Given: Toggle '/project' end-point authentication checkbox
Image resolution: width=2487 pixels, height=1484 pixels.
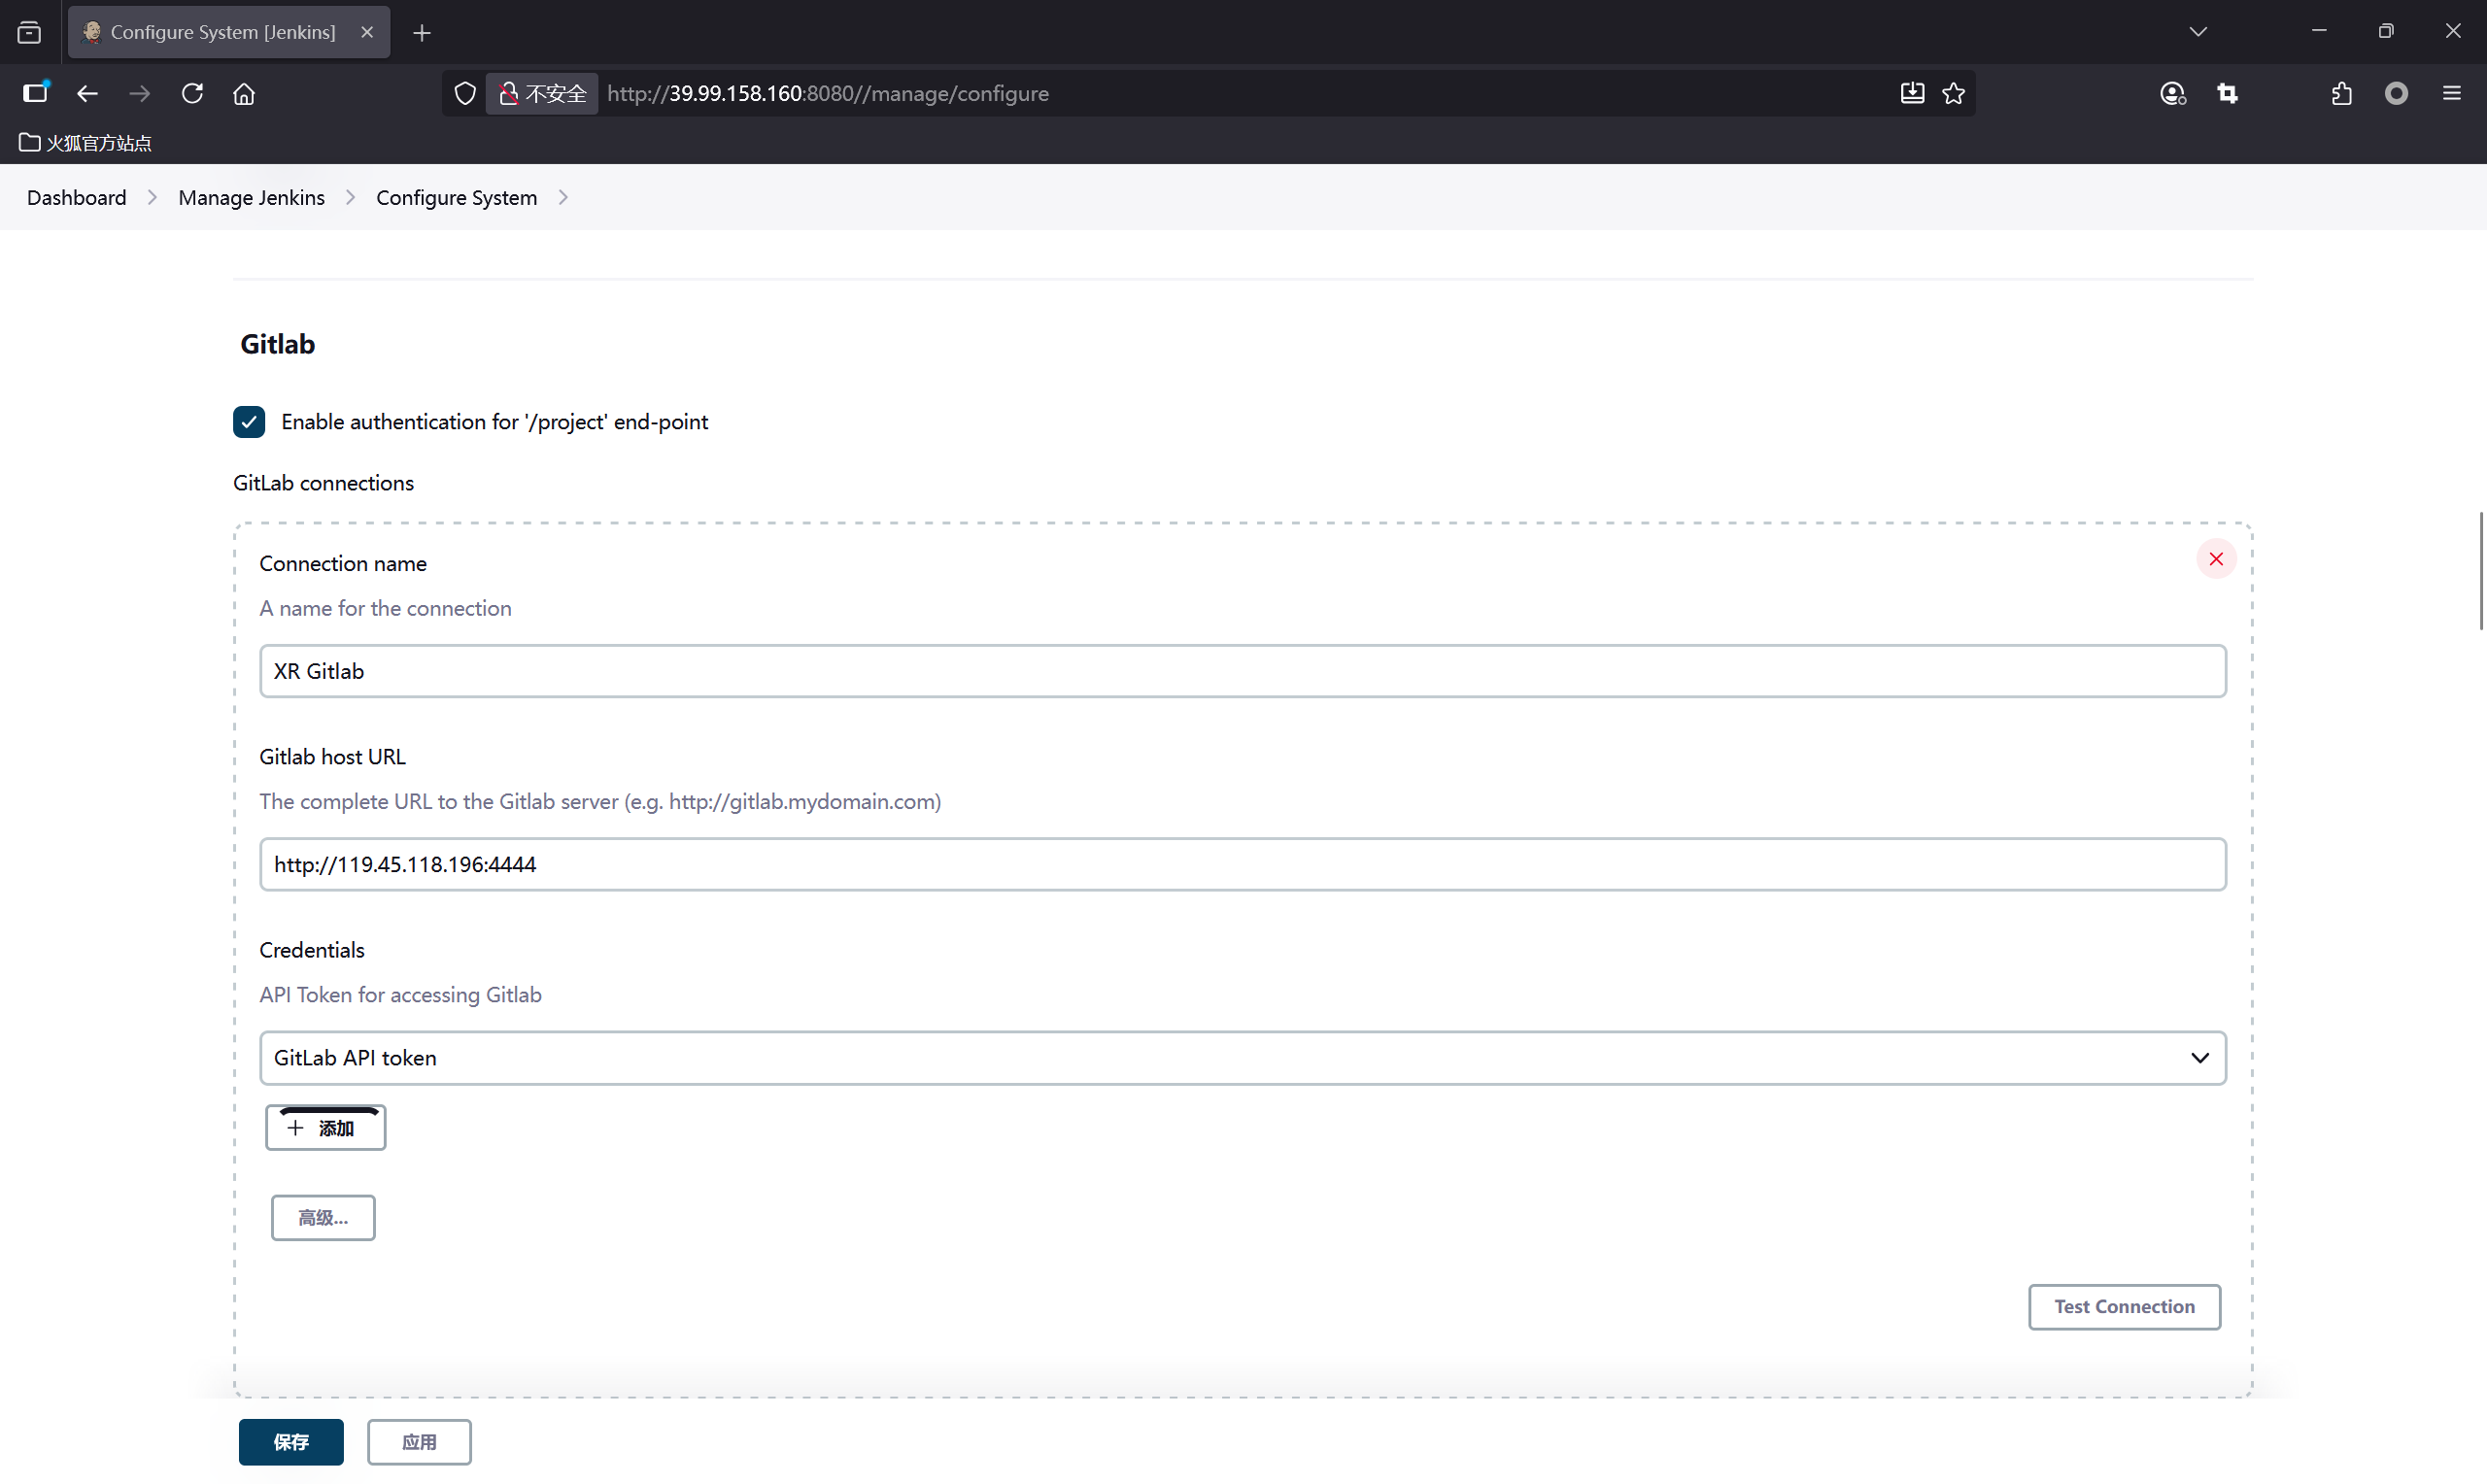Looking at the screenshot, I should 249,422.
